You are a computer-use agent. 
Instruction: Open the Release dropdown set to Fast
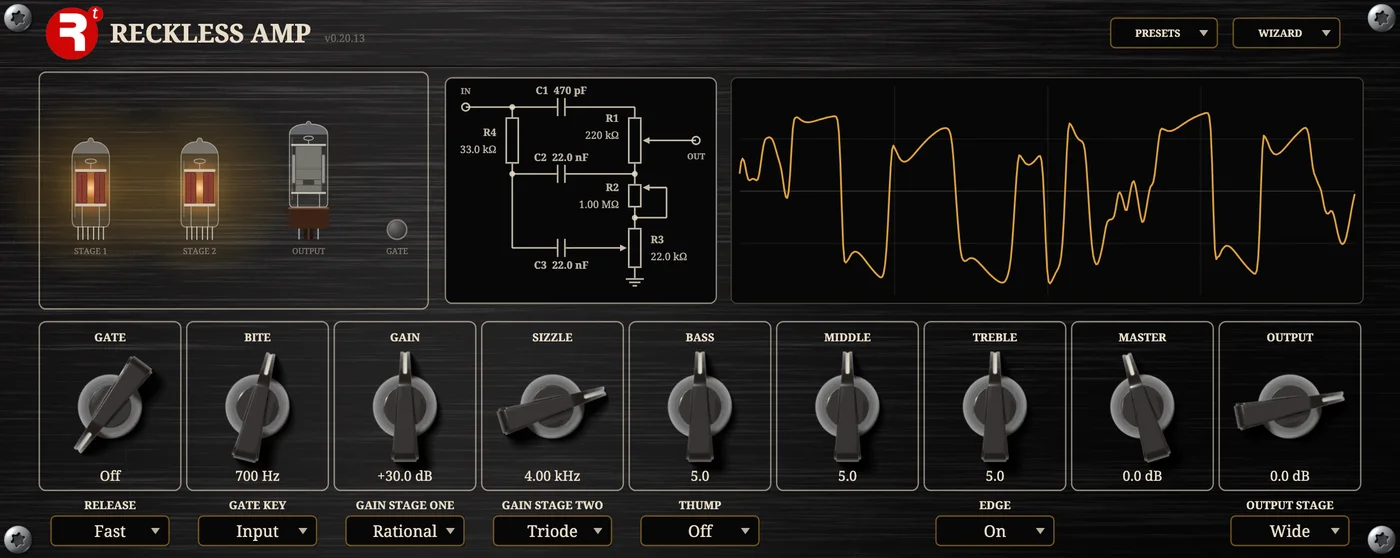point(110,531)
